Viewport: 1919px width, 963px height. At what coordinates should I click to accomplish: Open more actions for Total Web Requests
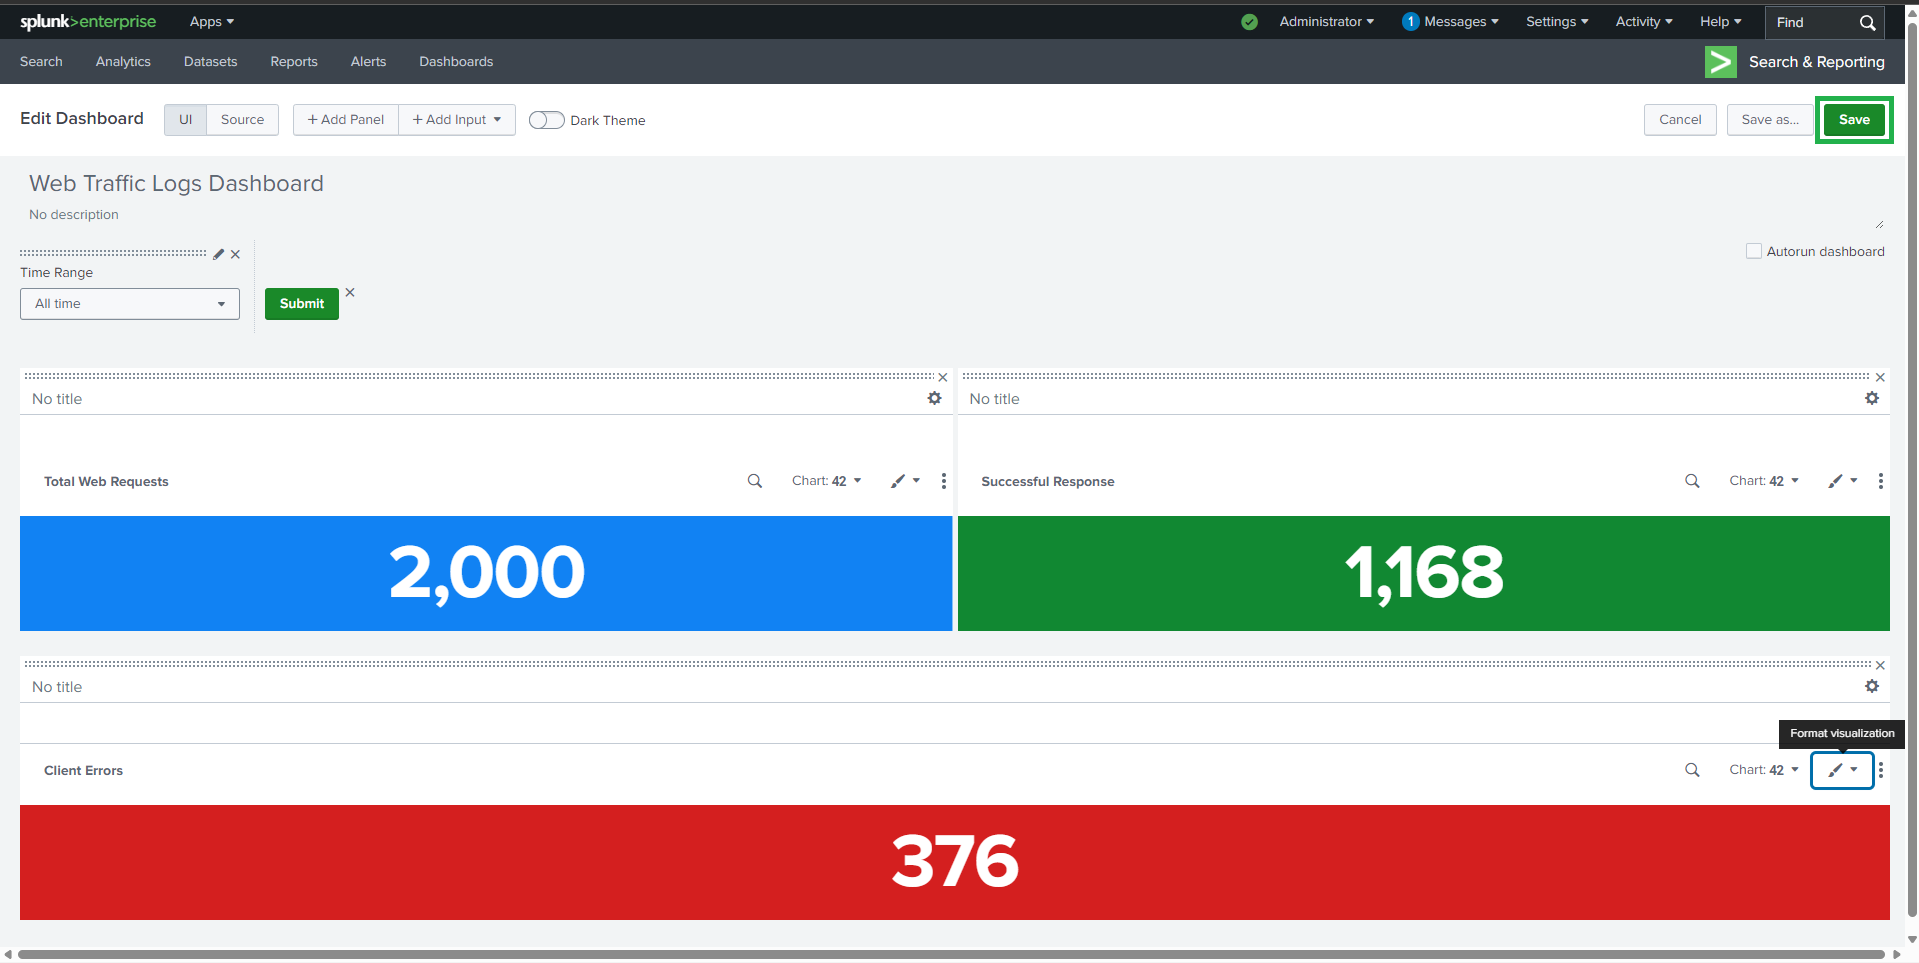[x=943, y=481]
